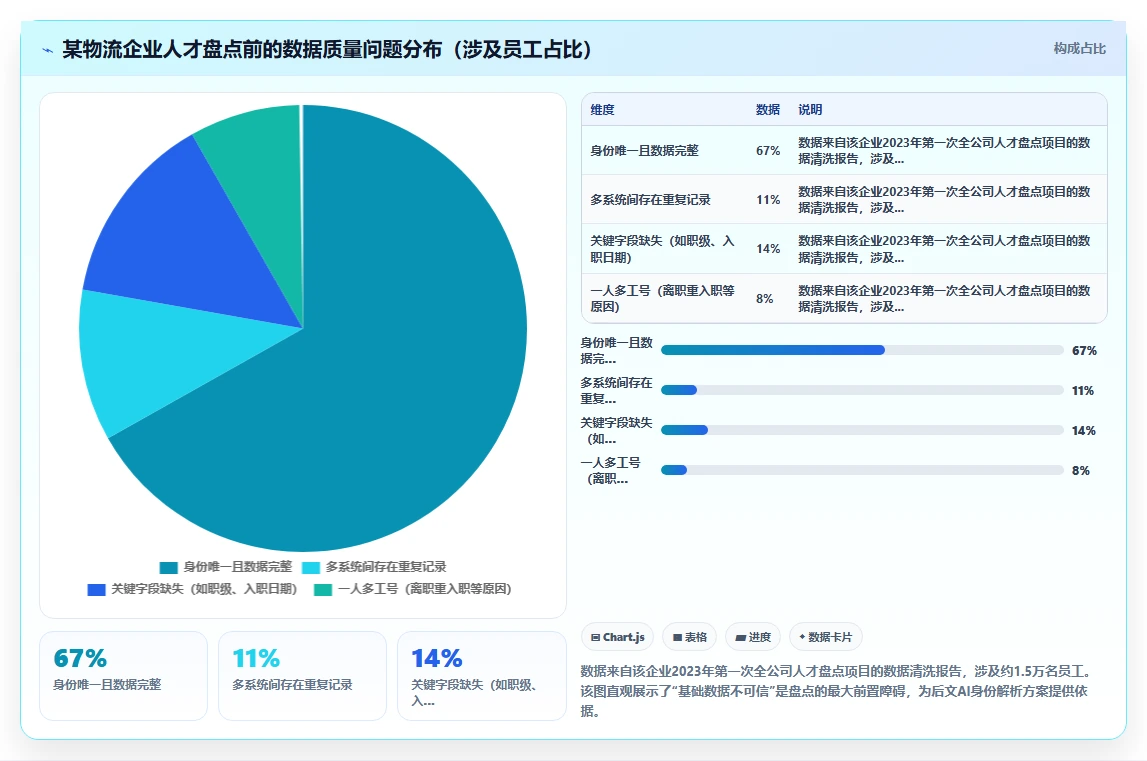Click legend label 身份唯一且数据完整

tap(238, 567)
